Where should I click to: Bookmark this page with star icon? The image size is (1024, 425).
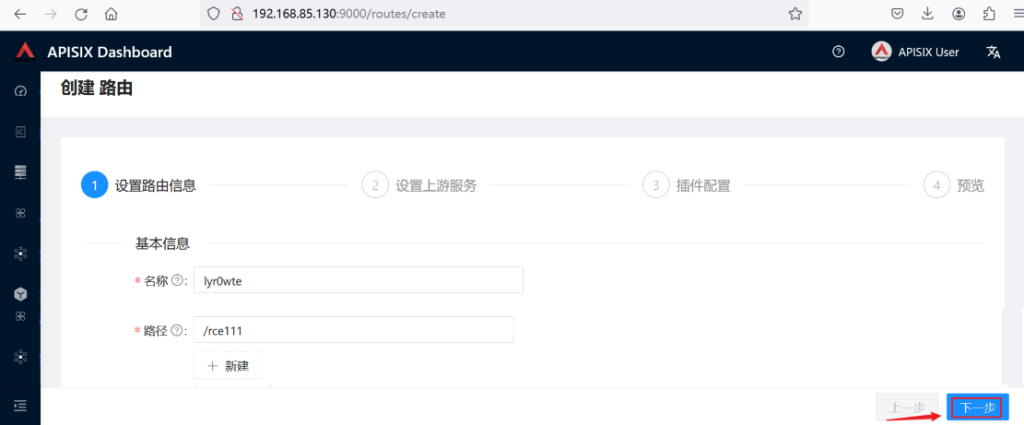click(x=795, y=14)
